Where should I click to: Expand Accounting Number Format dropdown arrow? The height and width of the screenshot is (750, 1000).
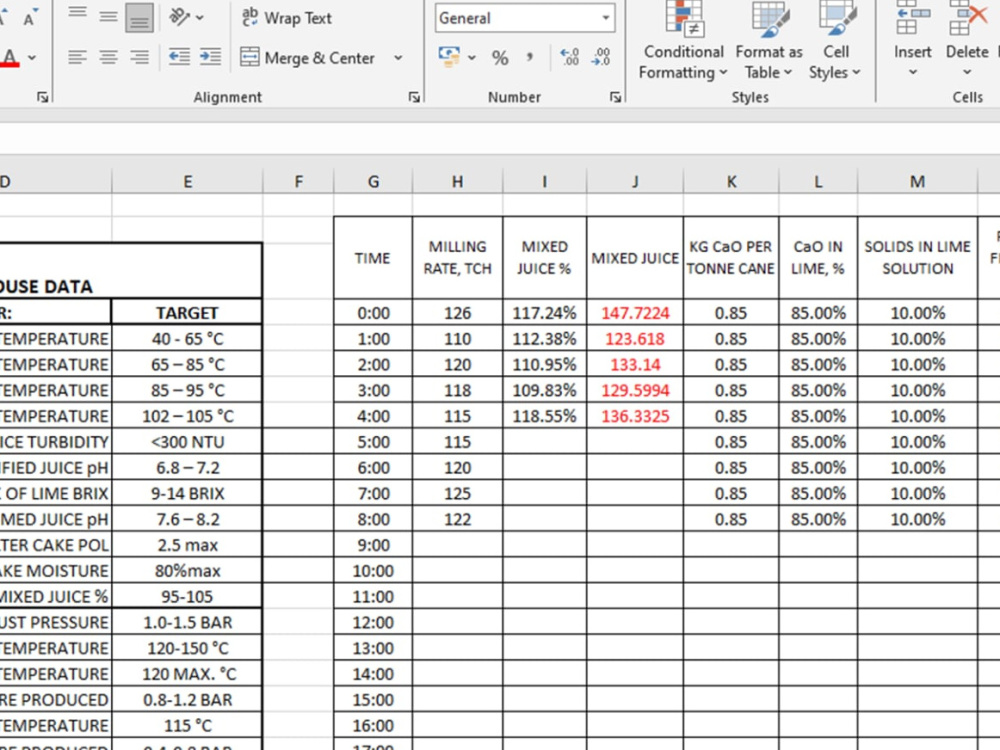(472, 58)
